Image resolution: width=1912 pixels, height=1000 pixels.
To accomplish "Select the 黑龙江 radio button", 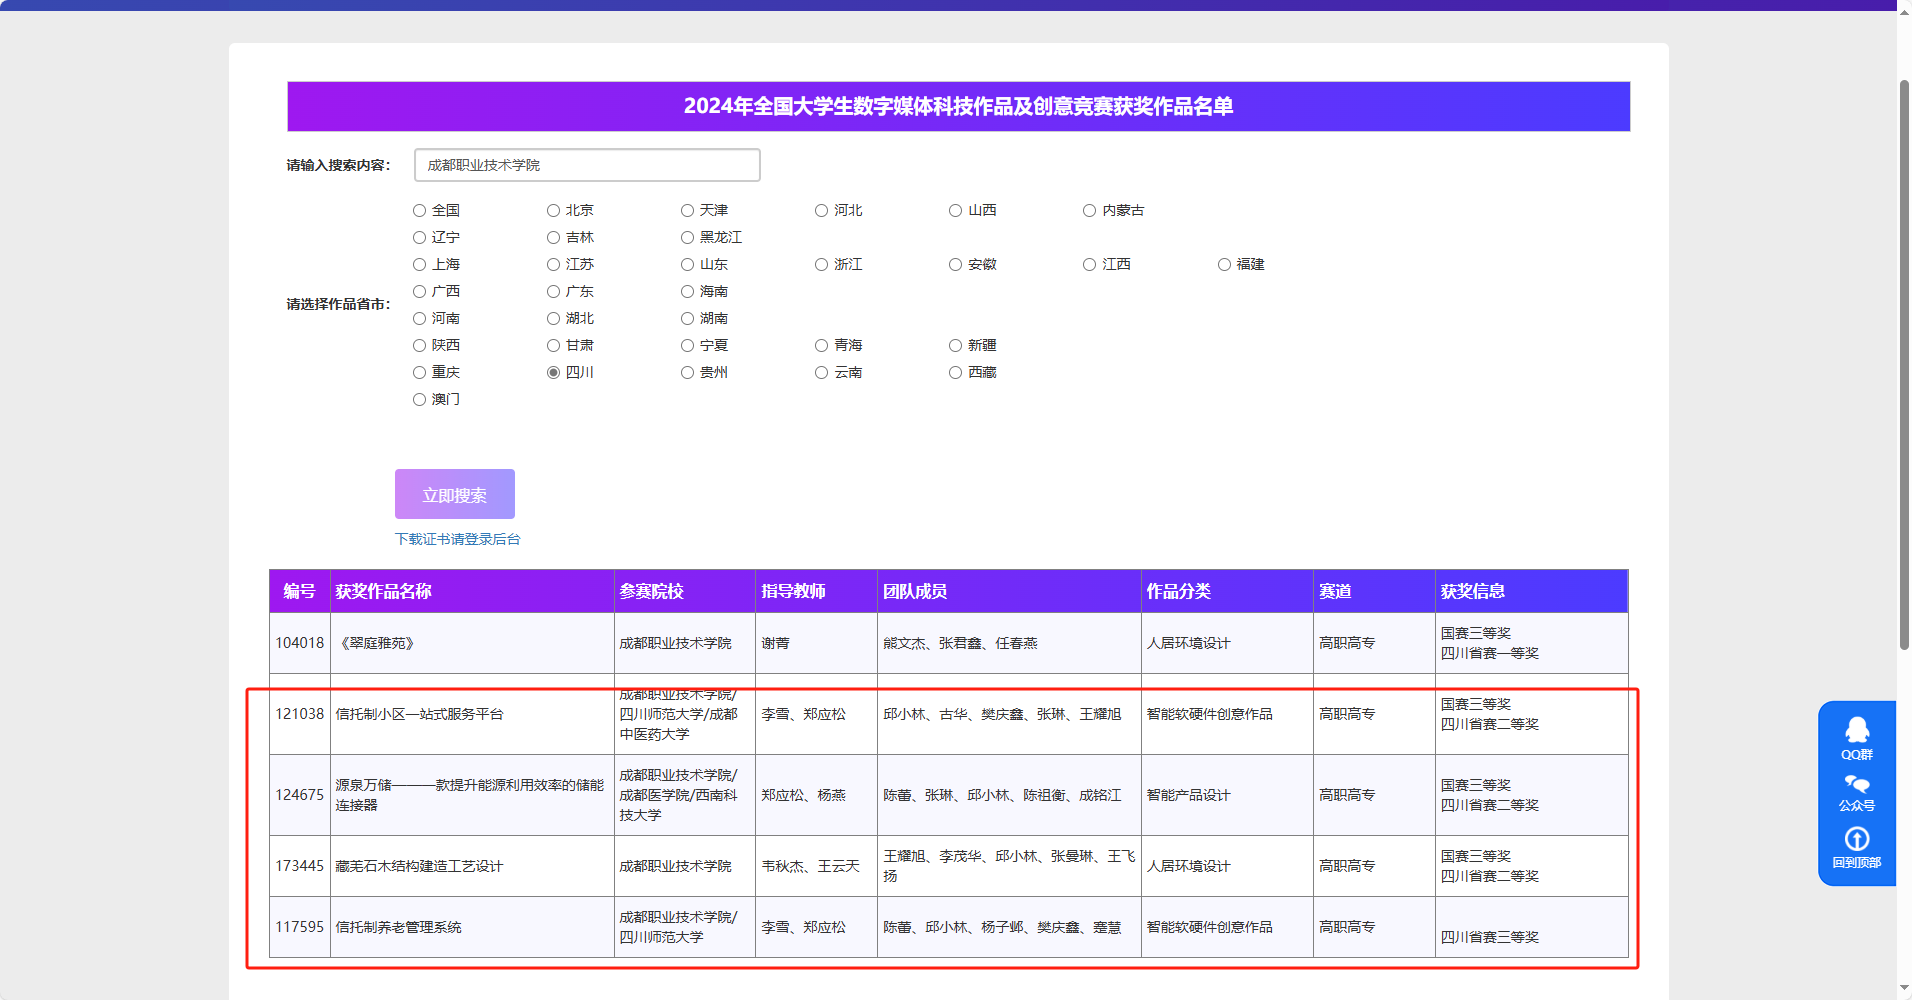I will [x=687, y=237].
